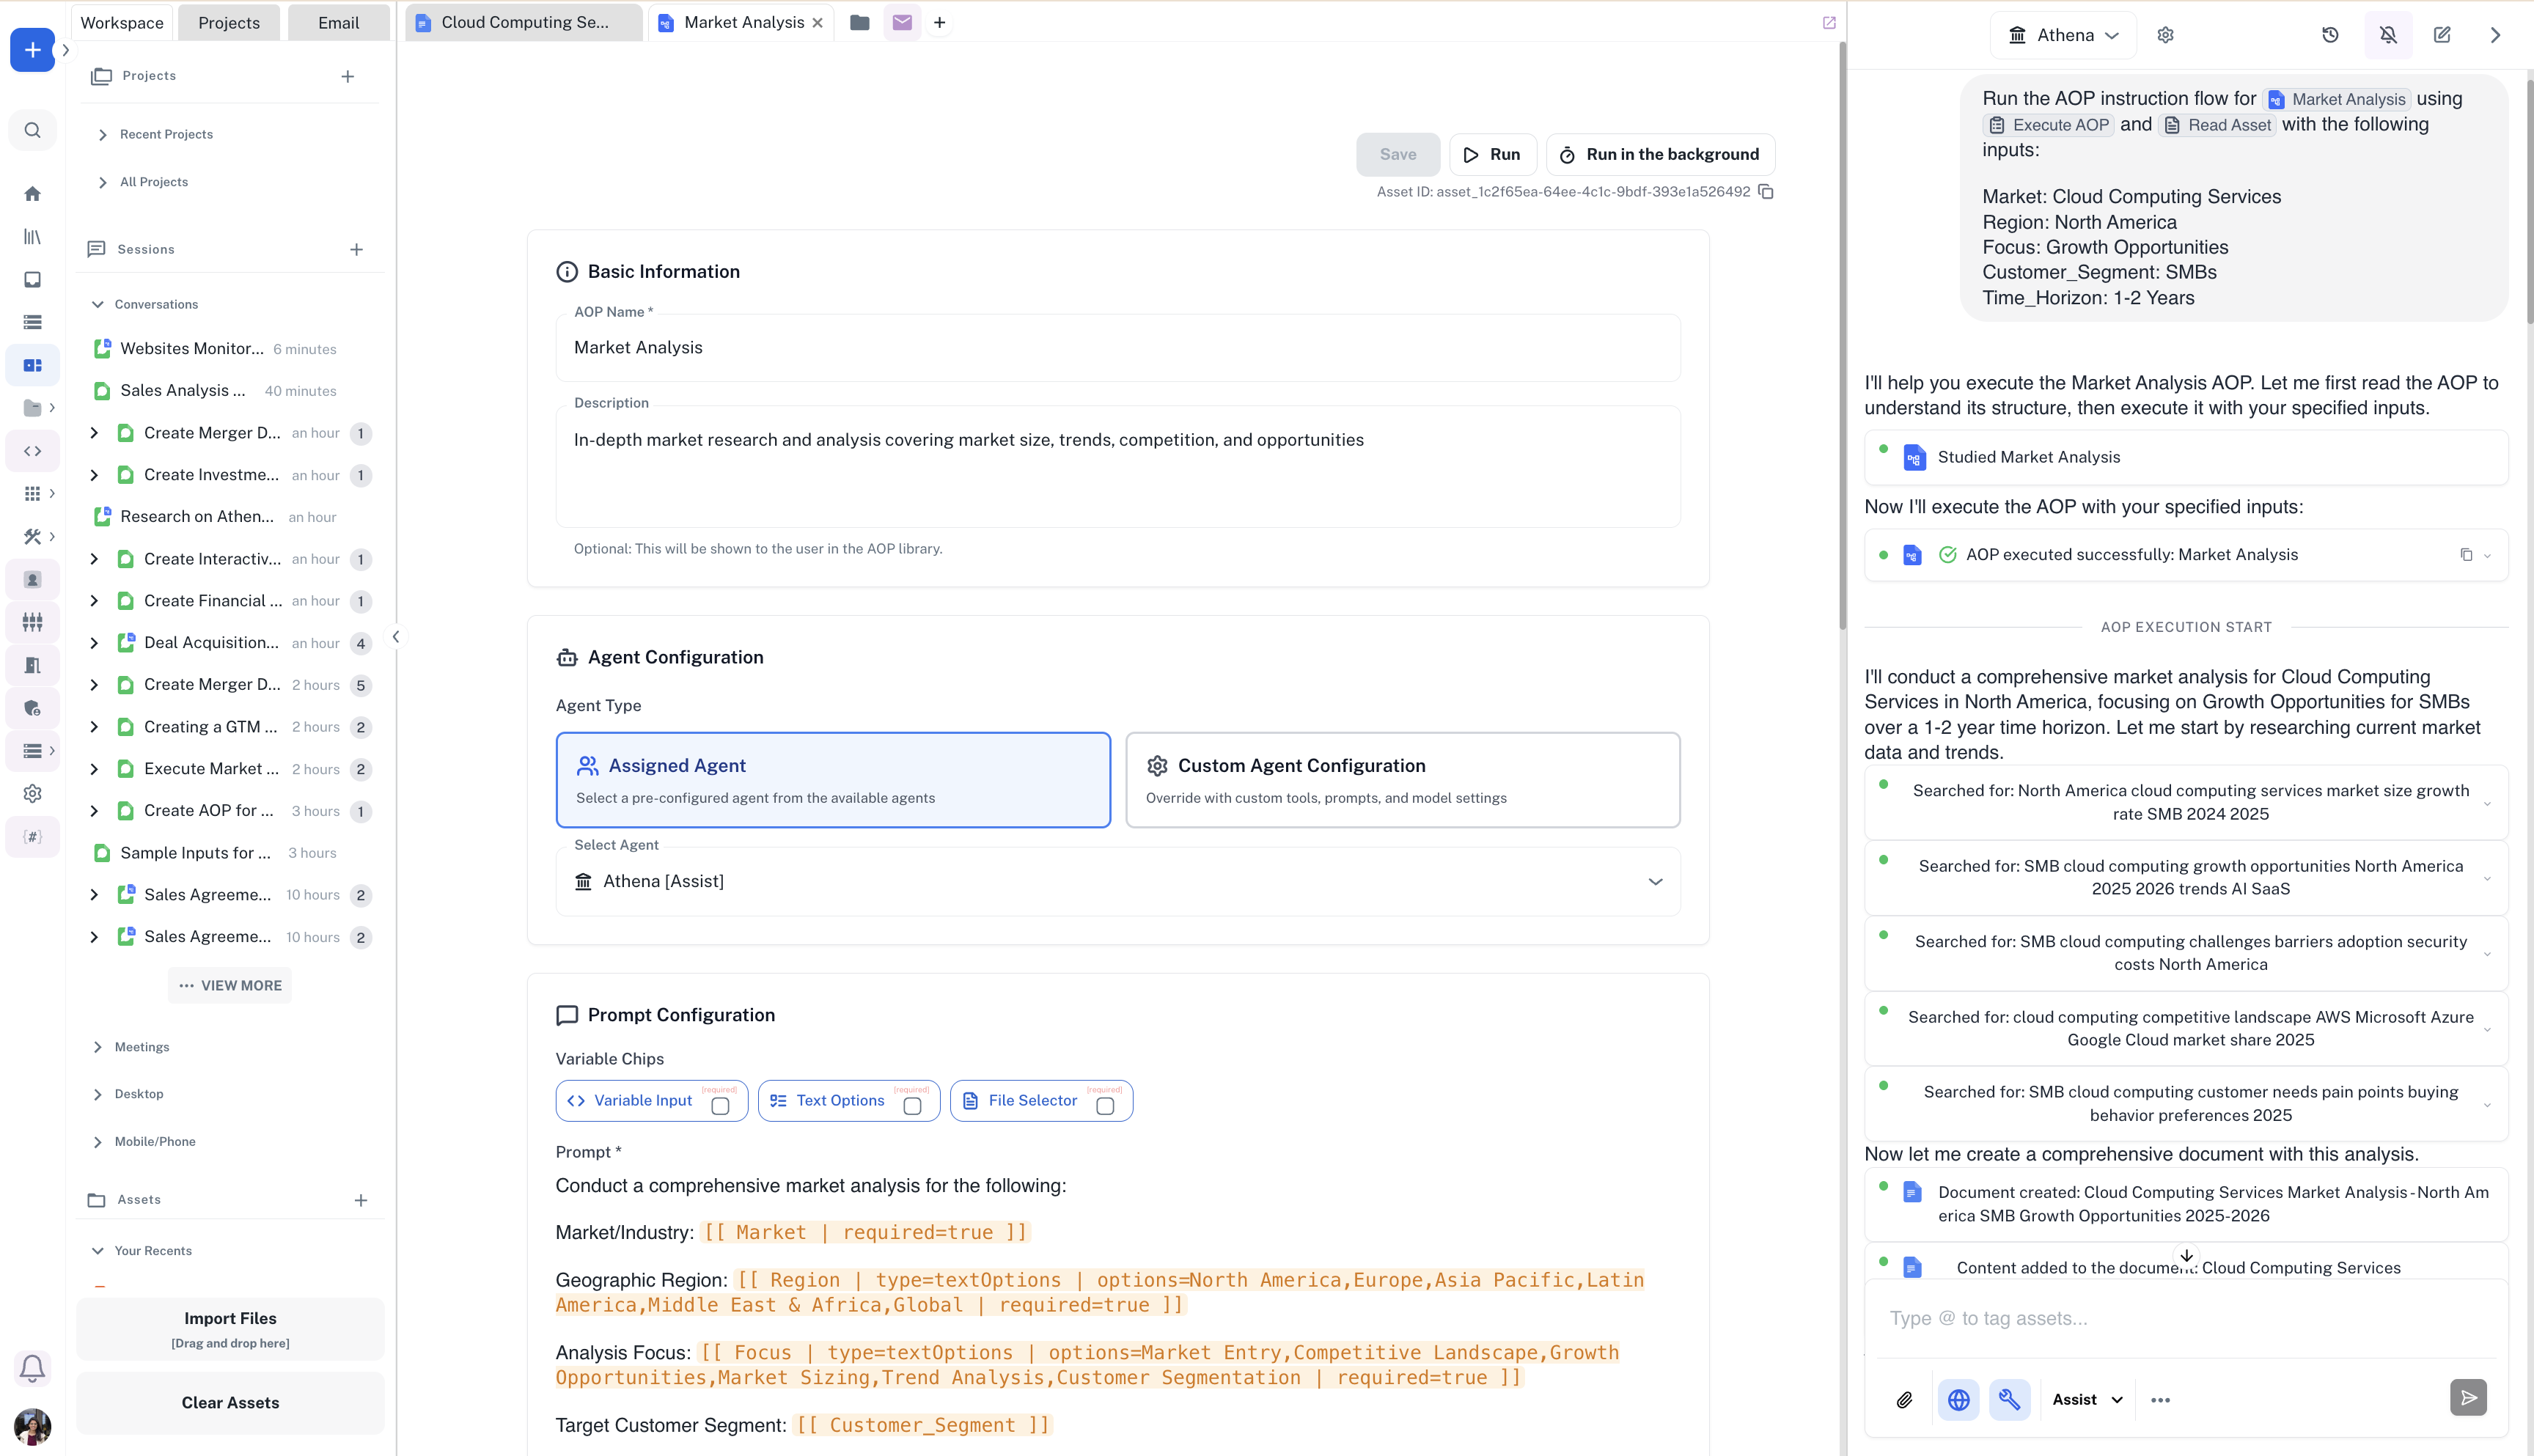Toggle the web search globe icon
Image resolution: width=2534 pixels, height=1456 pixels.
pos(1958,1399)
